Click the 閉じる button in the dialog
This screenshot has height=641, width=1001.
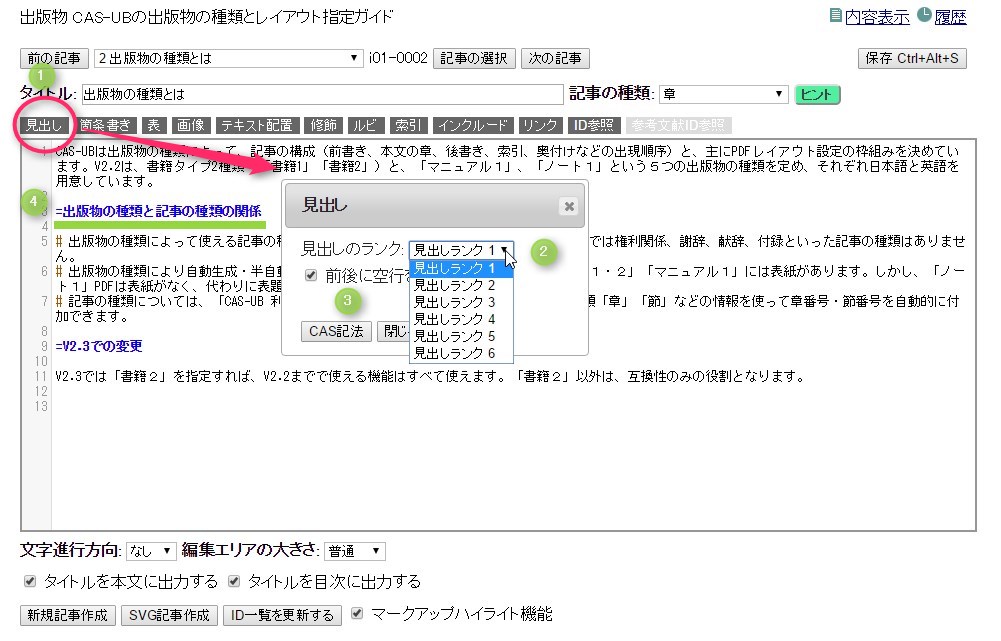[393, 331]
